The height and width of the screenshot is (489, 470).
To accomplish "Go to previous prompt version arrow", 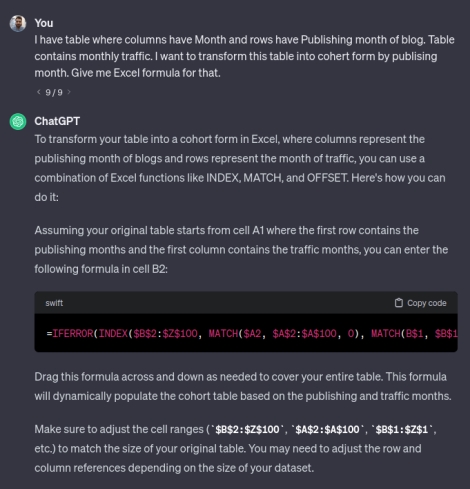I will pos(38,92).
